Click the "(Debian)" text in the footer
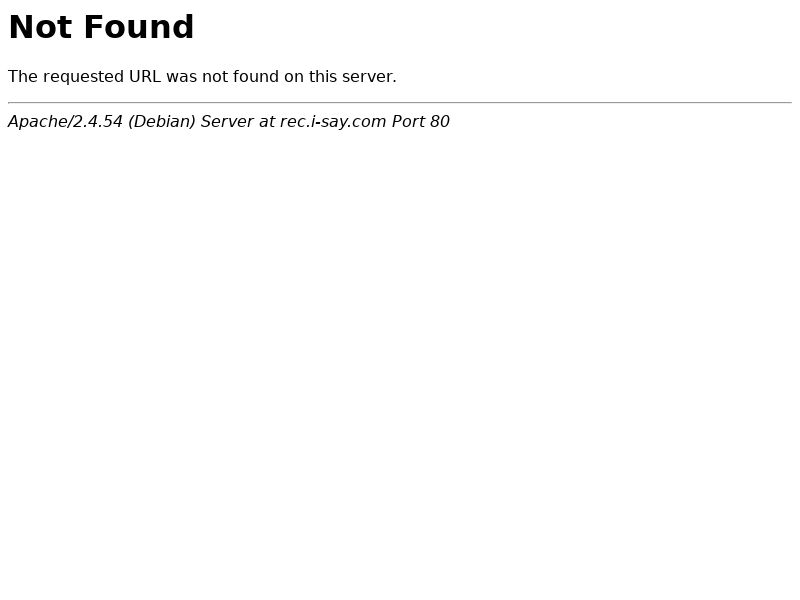The image size is (800, 600). pos(162,121)
